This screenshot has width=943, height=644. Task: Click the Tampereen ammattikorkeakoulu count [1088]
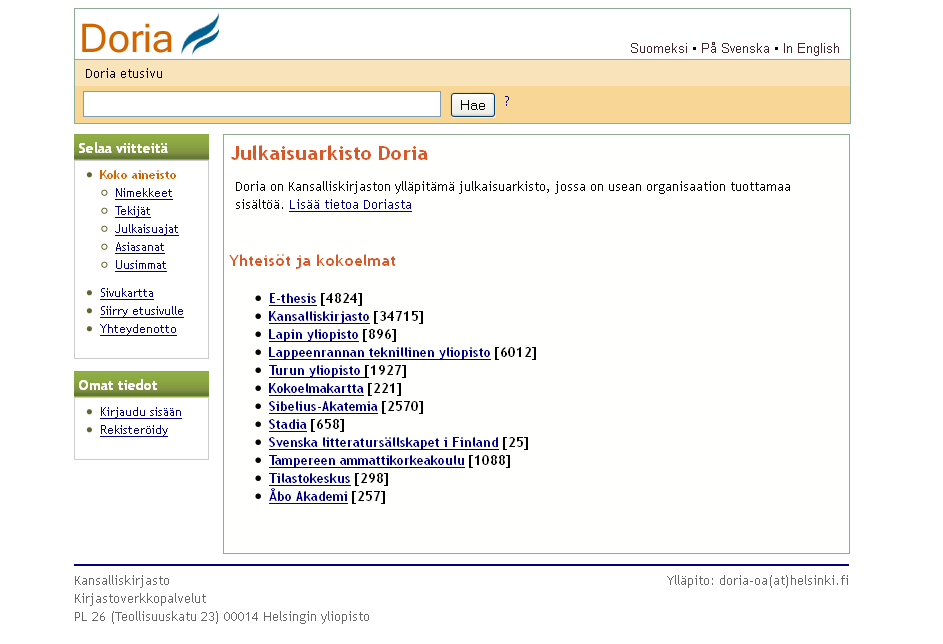[x=490, y=461]
